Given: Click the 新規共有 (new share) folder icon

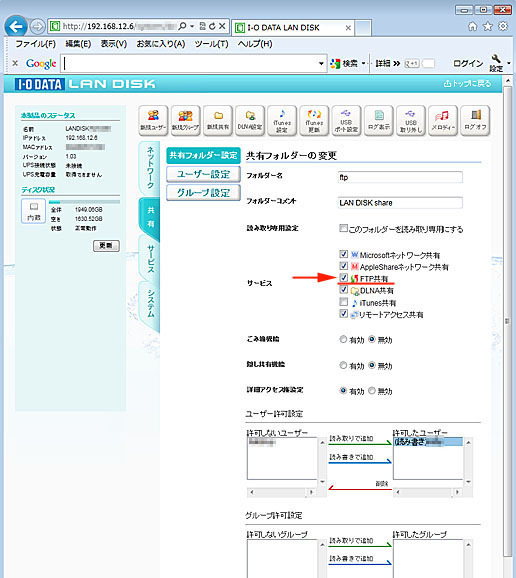Looking at the screenshot, I should click(x=218, y=121).
